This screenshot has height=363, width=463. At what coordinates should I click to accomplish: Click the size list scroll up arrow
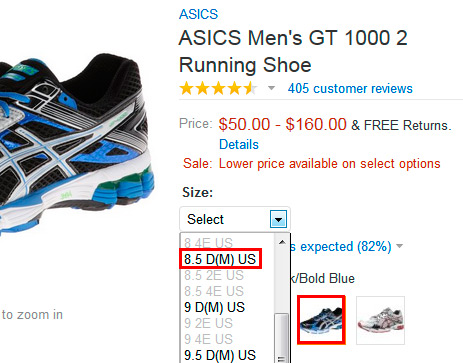click(282, 242)
